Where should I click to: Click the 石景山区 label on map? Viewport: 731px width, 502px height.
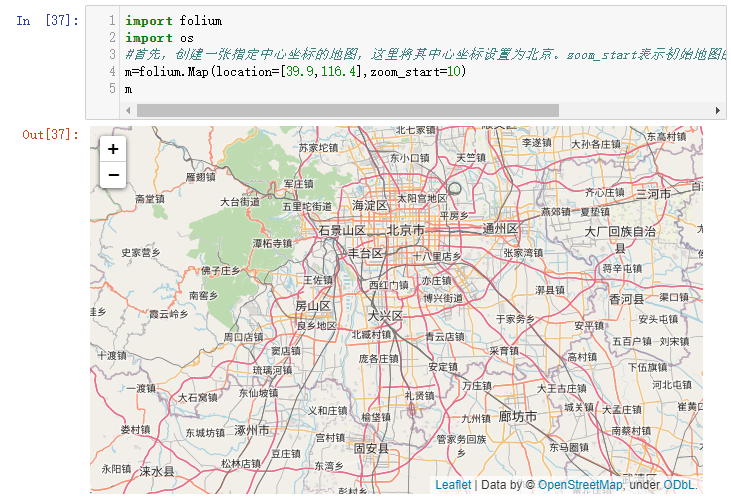coord(342,230)
